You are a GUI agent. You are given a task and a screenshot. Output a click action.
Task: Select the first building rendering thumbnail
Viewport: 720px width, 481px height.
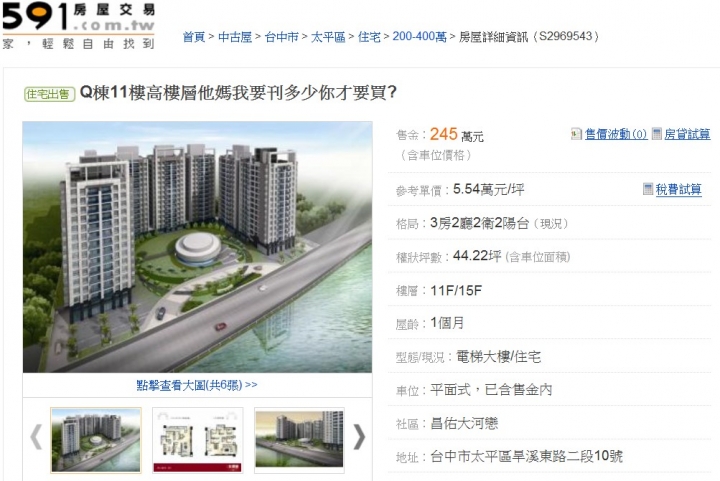coord(96,440)
